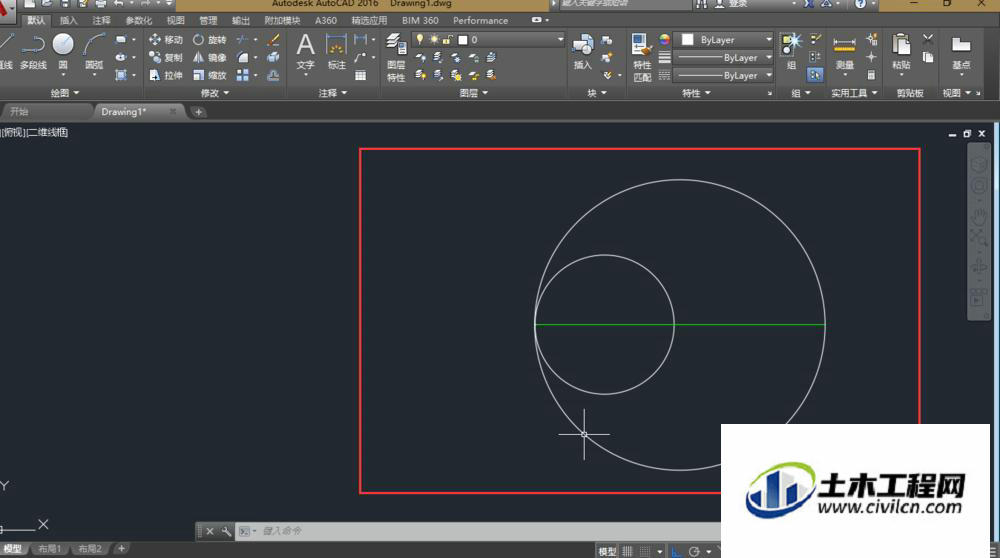Click the Mirror (镜像) tool
1000x558 pixels.
click(x=210, y=57)
